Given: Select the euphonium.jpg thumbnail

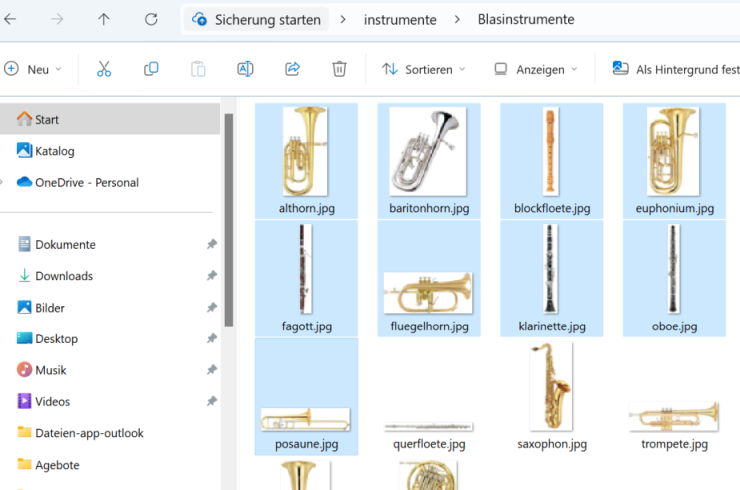Looking at the screenshot, I should coord(673,152).
